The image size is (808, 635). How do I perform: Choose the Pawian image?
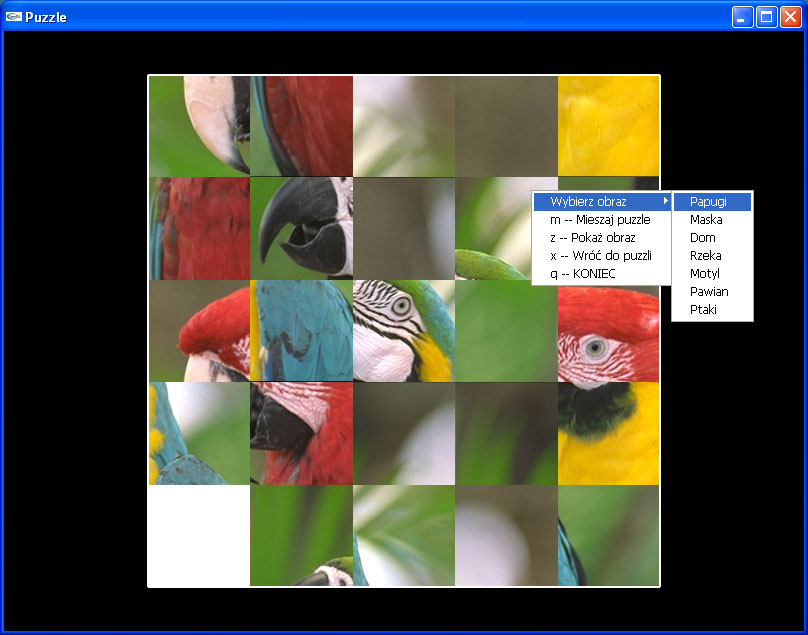(712, 292)
